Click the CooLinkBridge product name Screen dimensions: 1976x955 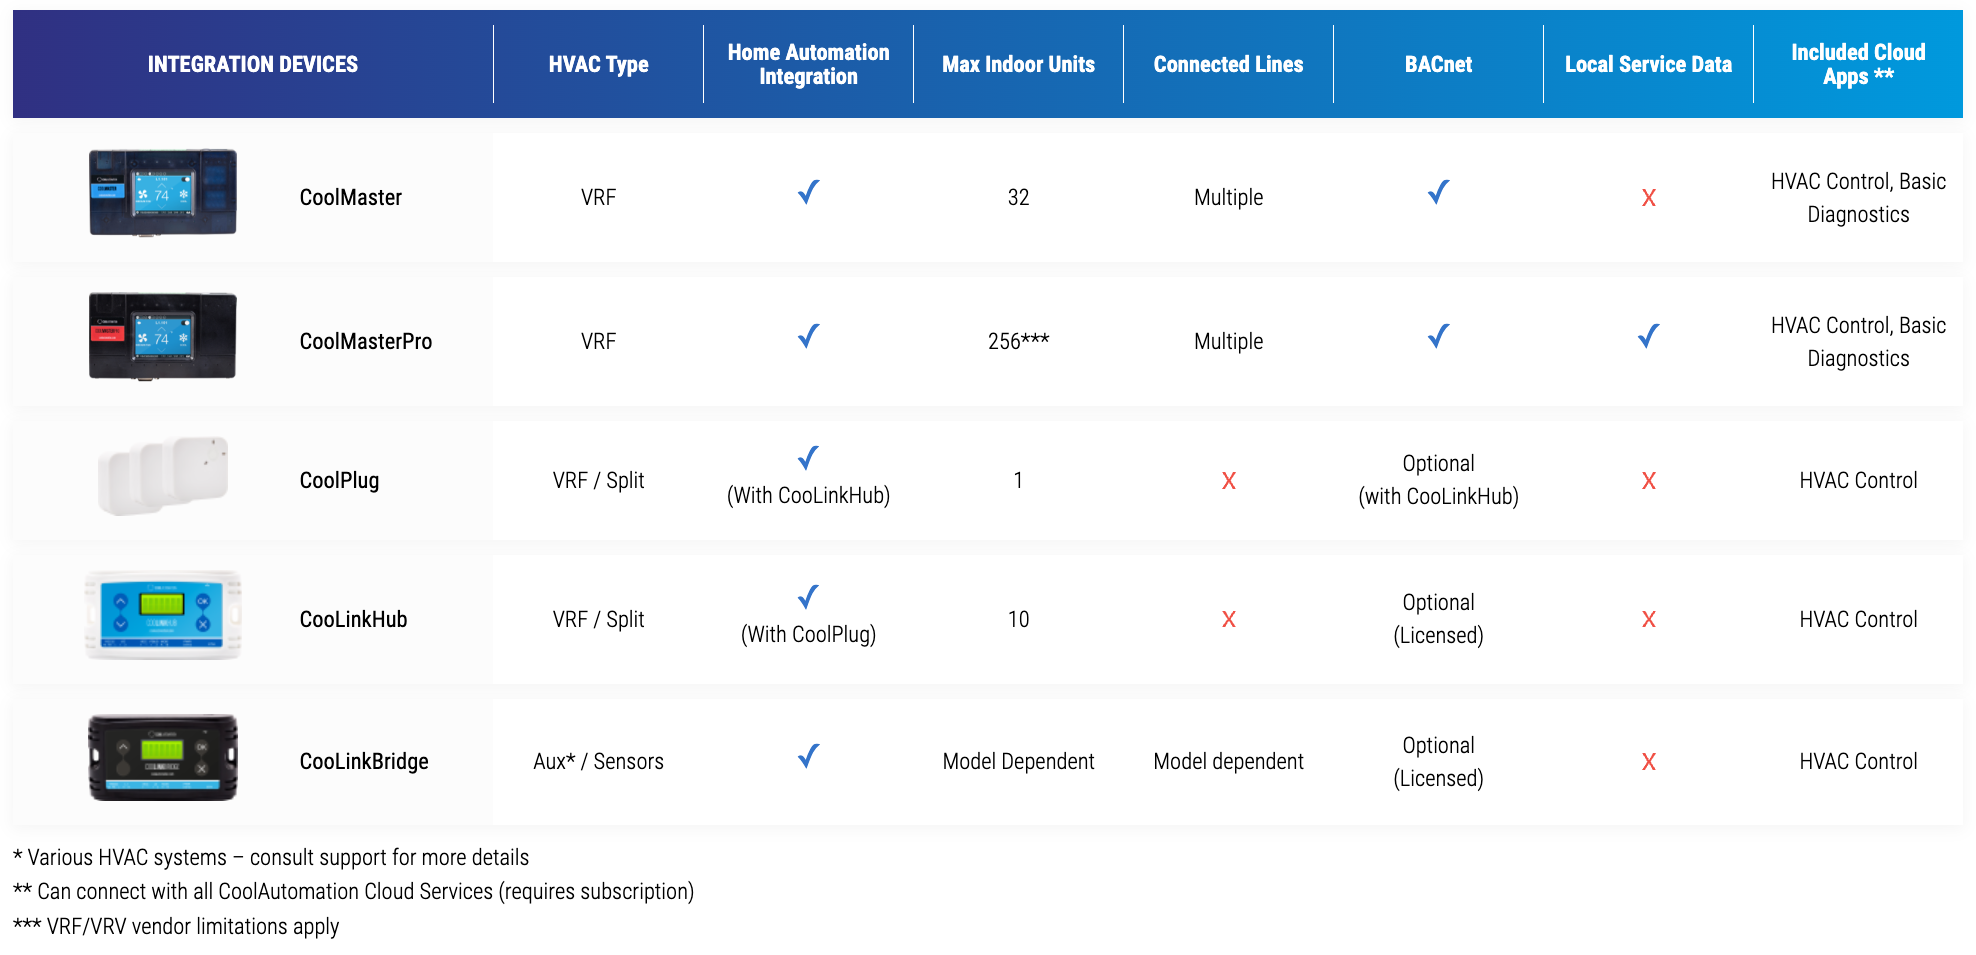coord(364,761)
